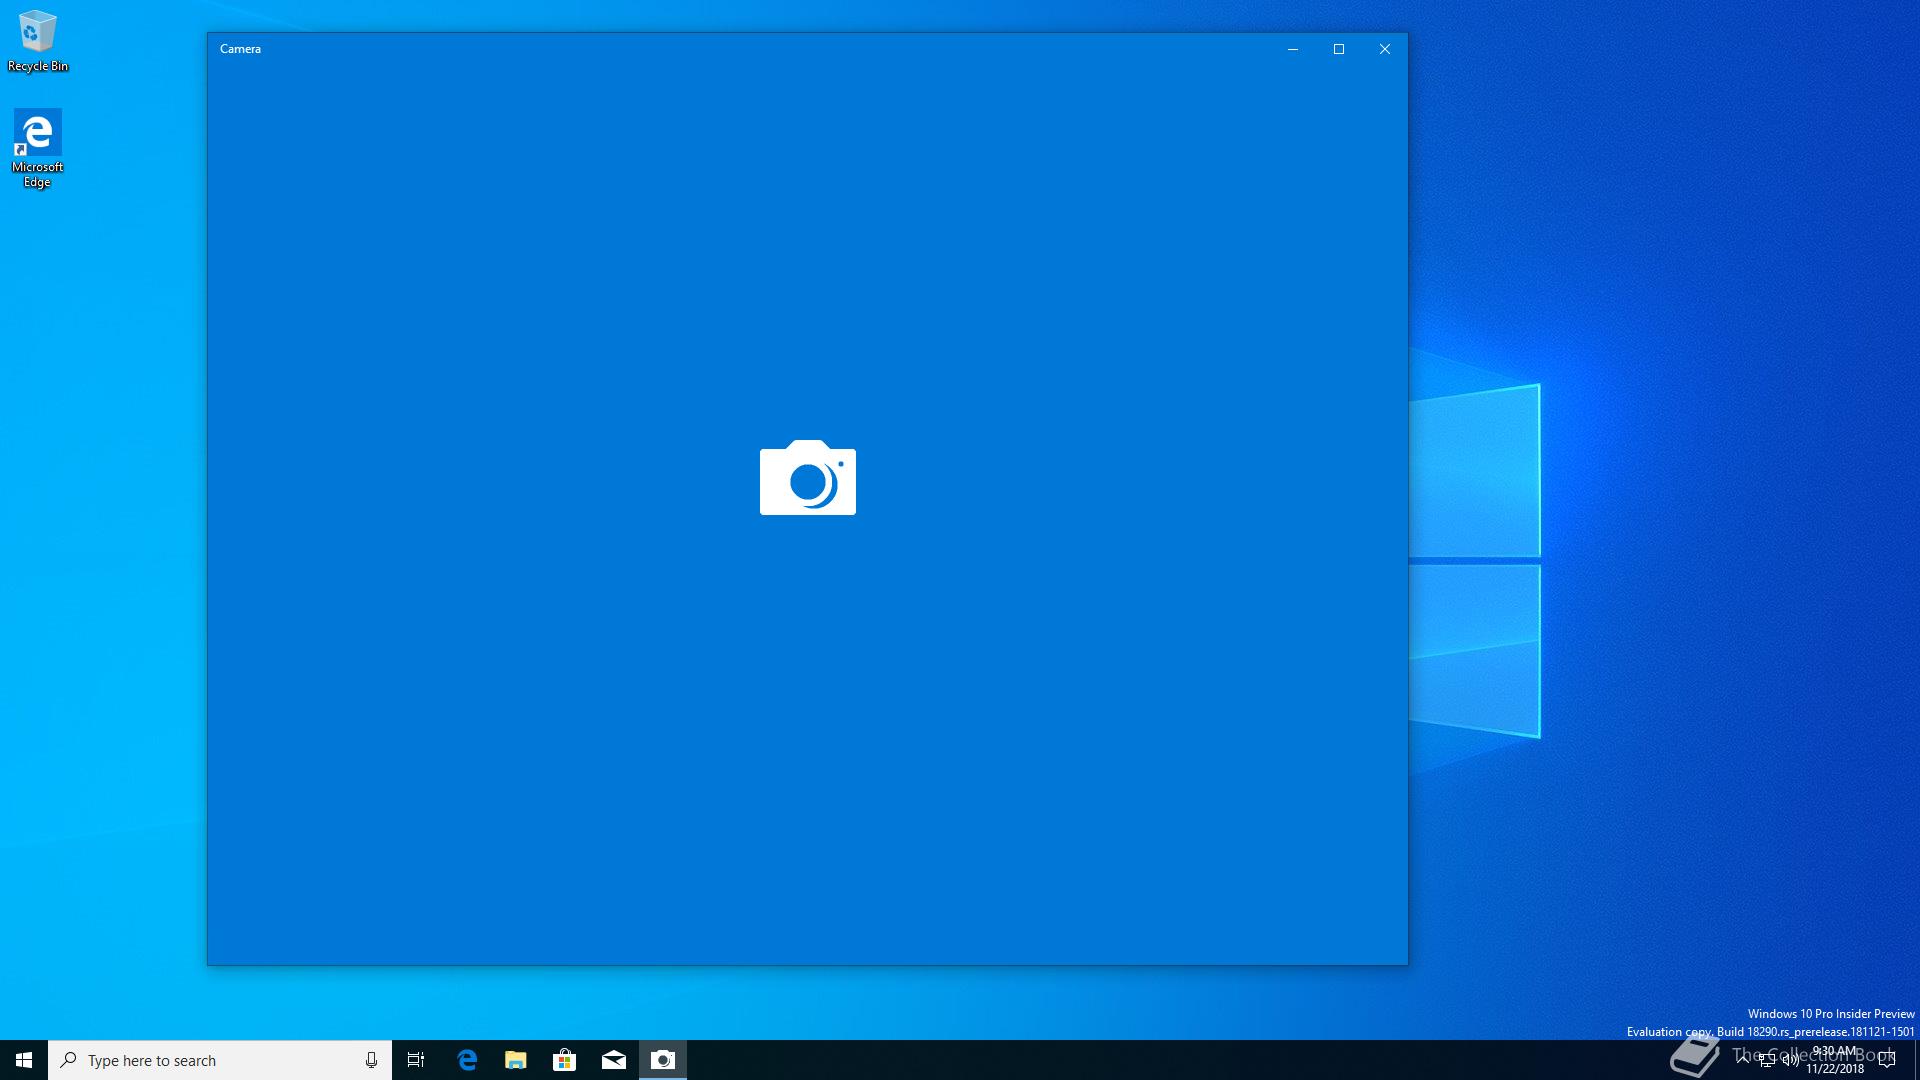Open Mail app from the taskbar
This screenshot has height=1080, width=1920.
[614, 1060]
